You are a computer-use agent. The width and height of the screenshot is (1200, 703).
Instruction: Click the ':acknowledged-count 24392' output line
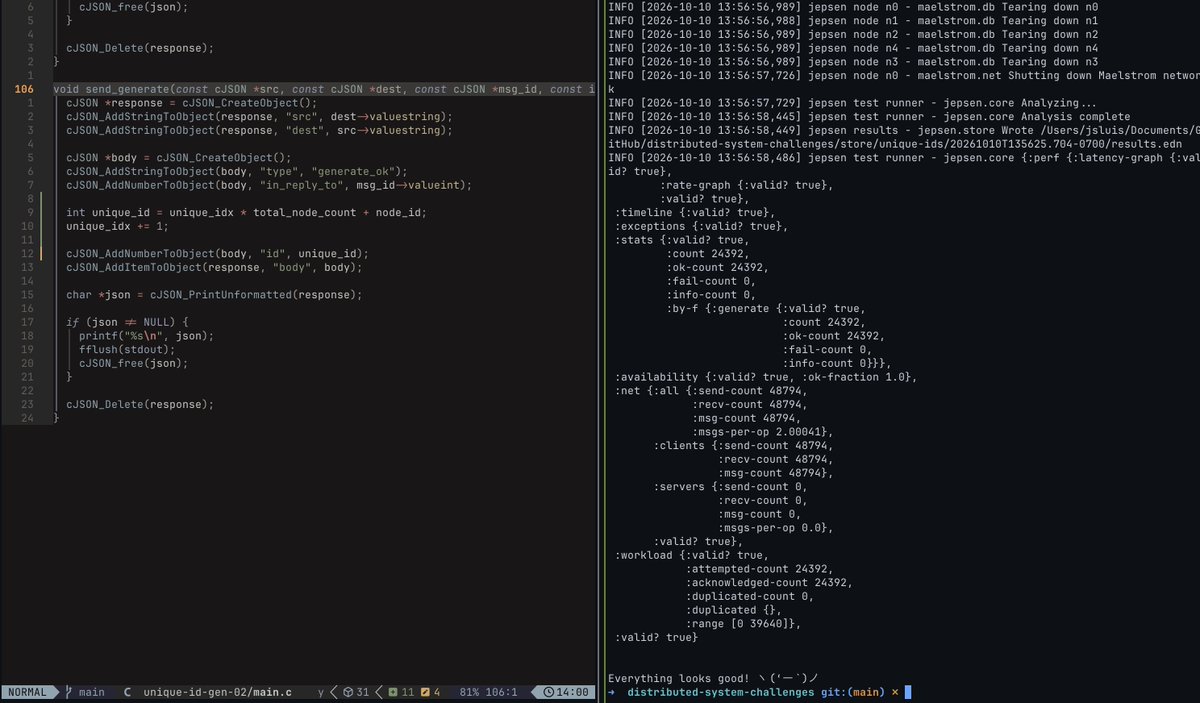click(x=771, y=582)
